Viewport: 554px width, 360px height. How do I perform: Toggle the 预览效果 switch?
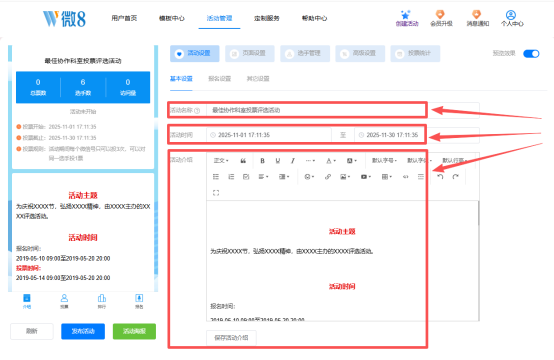(x=531, y=54)
